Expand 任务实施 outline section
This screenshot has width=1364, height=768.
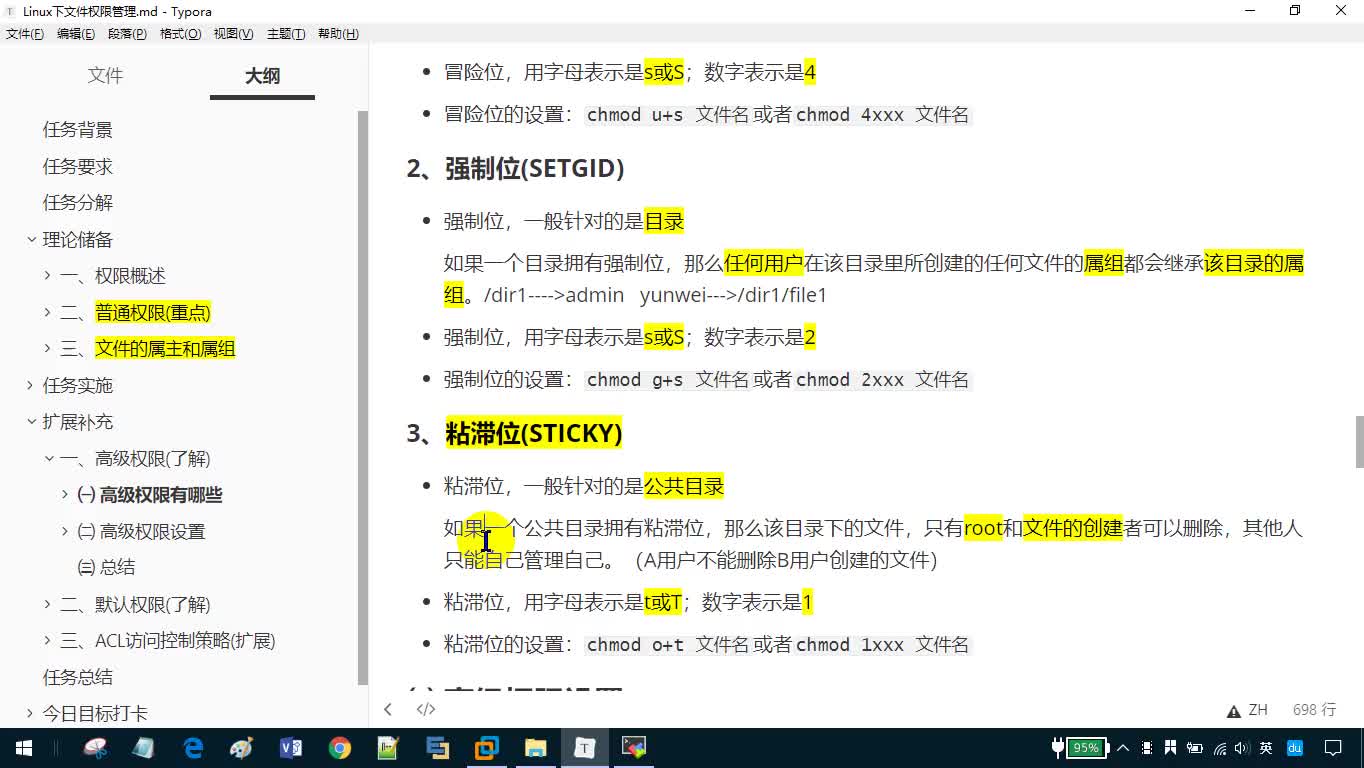click(31, 385)
